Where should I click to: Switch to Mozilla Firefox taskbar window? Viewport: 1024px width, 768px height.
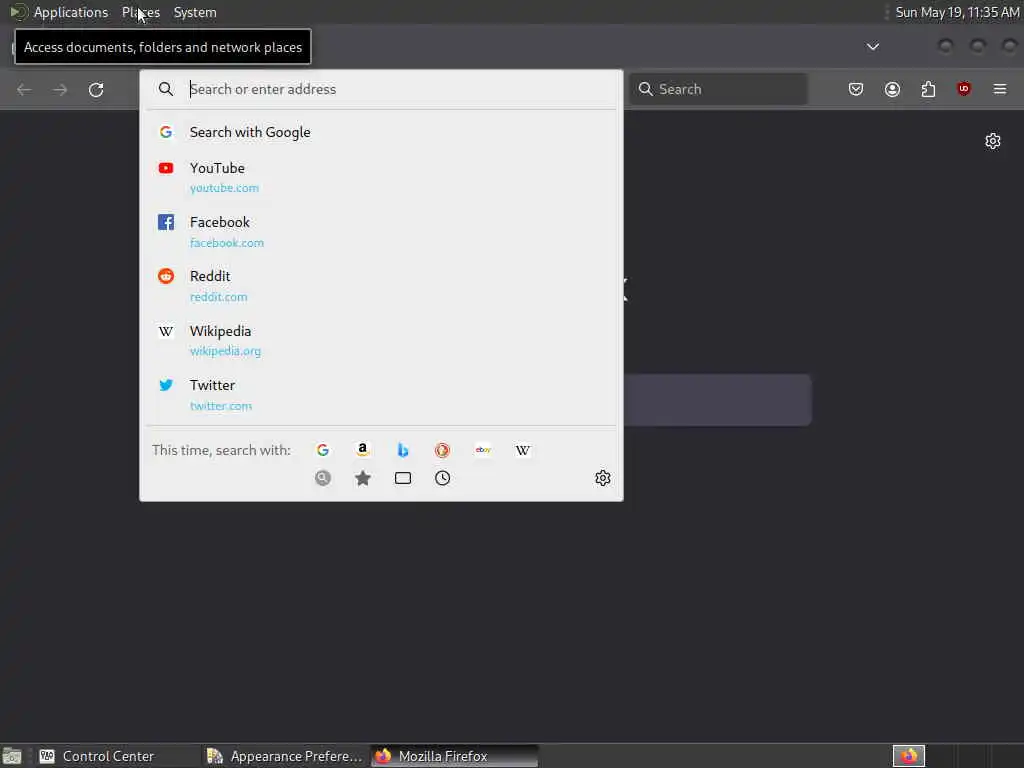tap(455, 756)
